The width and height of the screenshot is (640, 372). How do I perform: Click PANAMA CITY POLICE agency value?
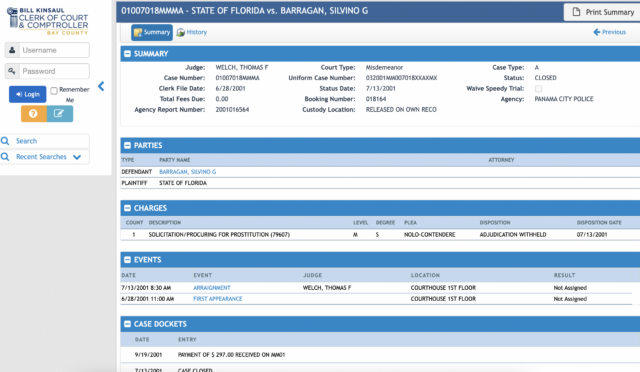coord(564,99)
